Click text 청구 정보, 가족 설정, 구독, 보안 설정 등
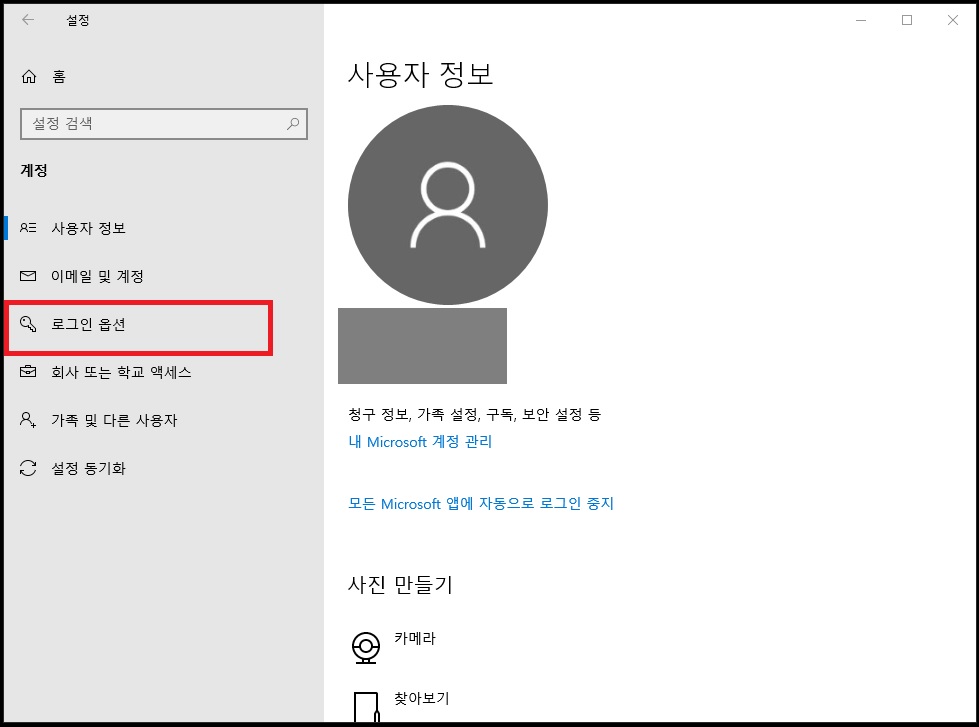 click(475, 414)
